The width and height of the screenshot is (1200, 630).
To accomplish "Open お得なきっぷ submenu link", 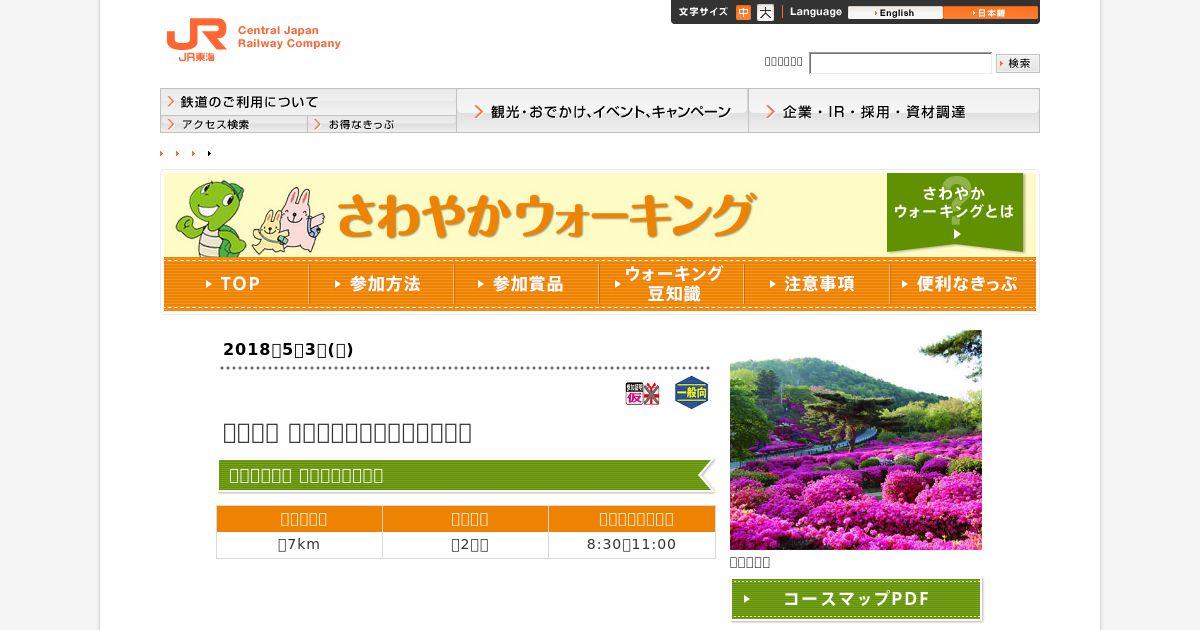I will tap(382, 124).
